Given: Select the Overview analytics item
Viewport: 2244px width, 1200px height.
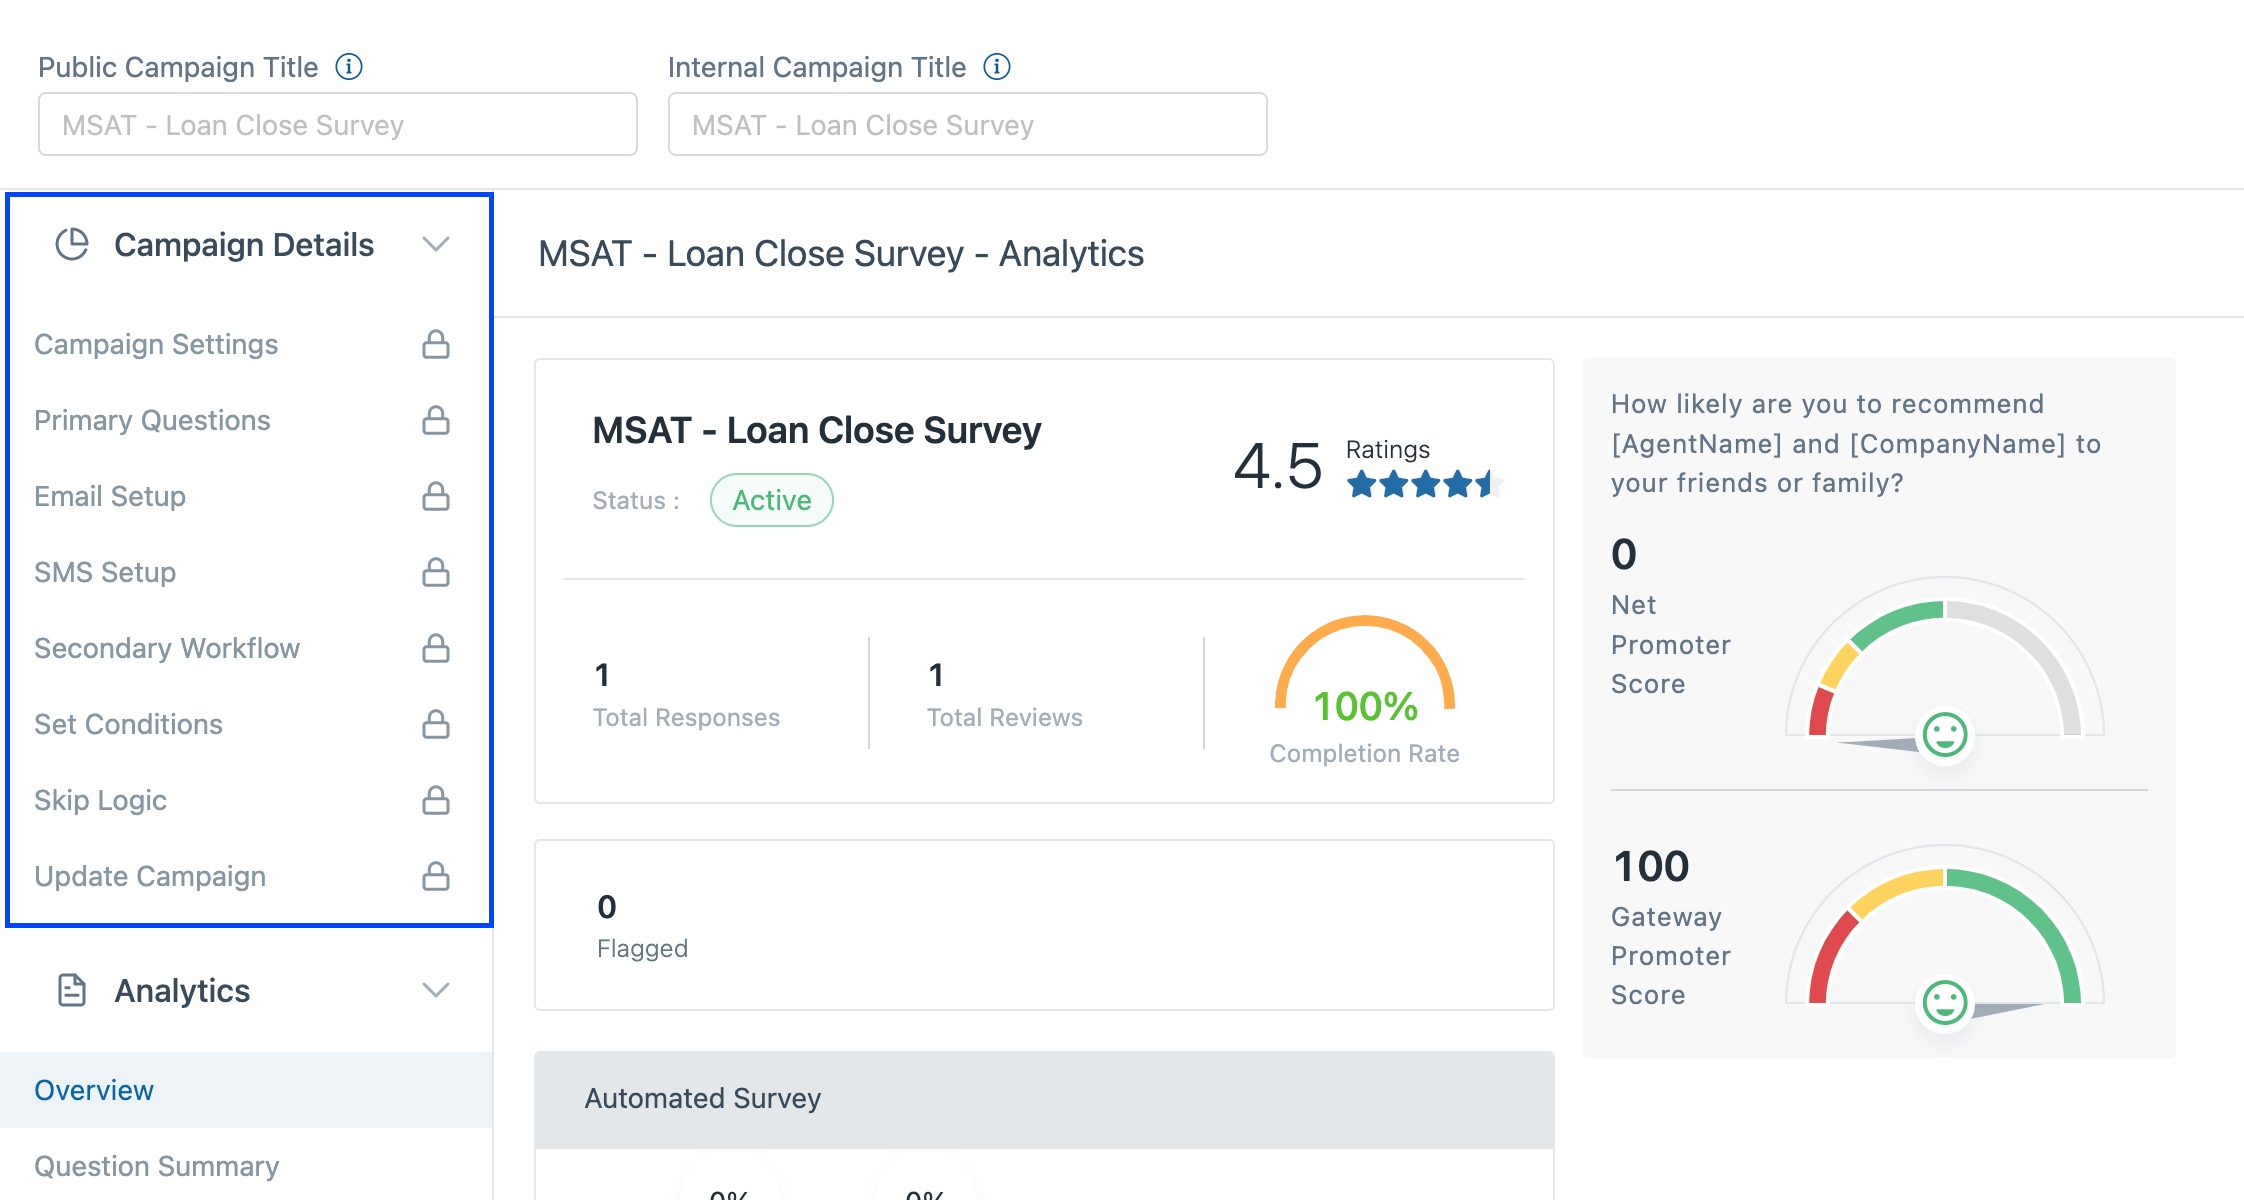Looking at the screenshot, I should (x=246, y=1090).
